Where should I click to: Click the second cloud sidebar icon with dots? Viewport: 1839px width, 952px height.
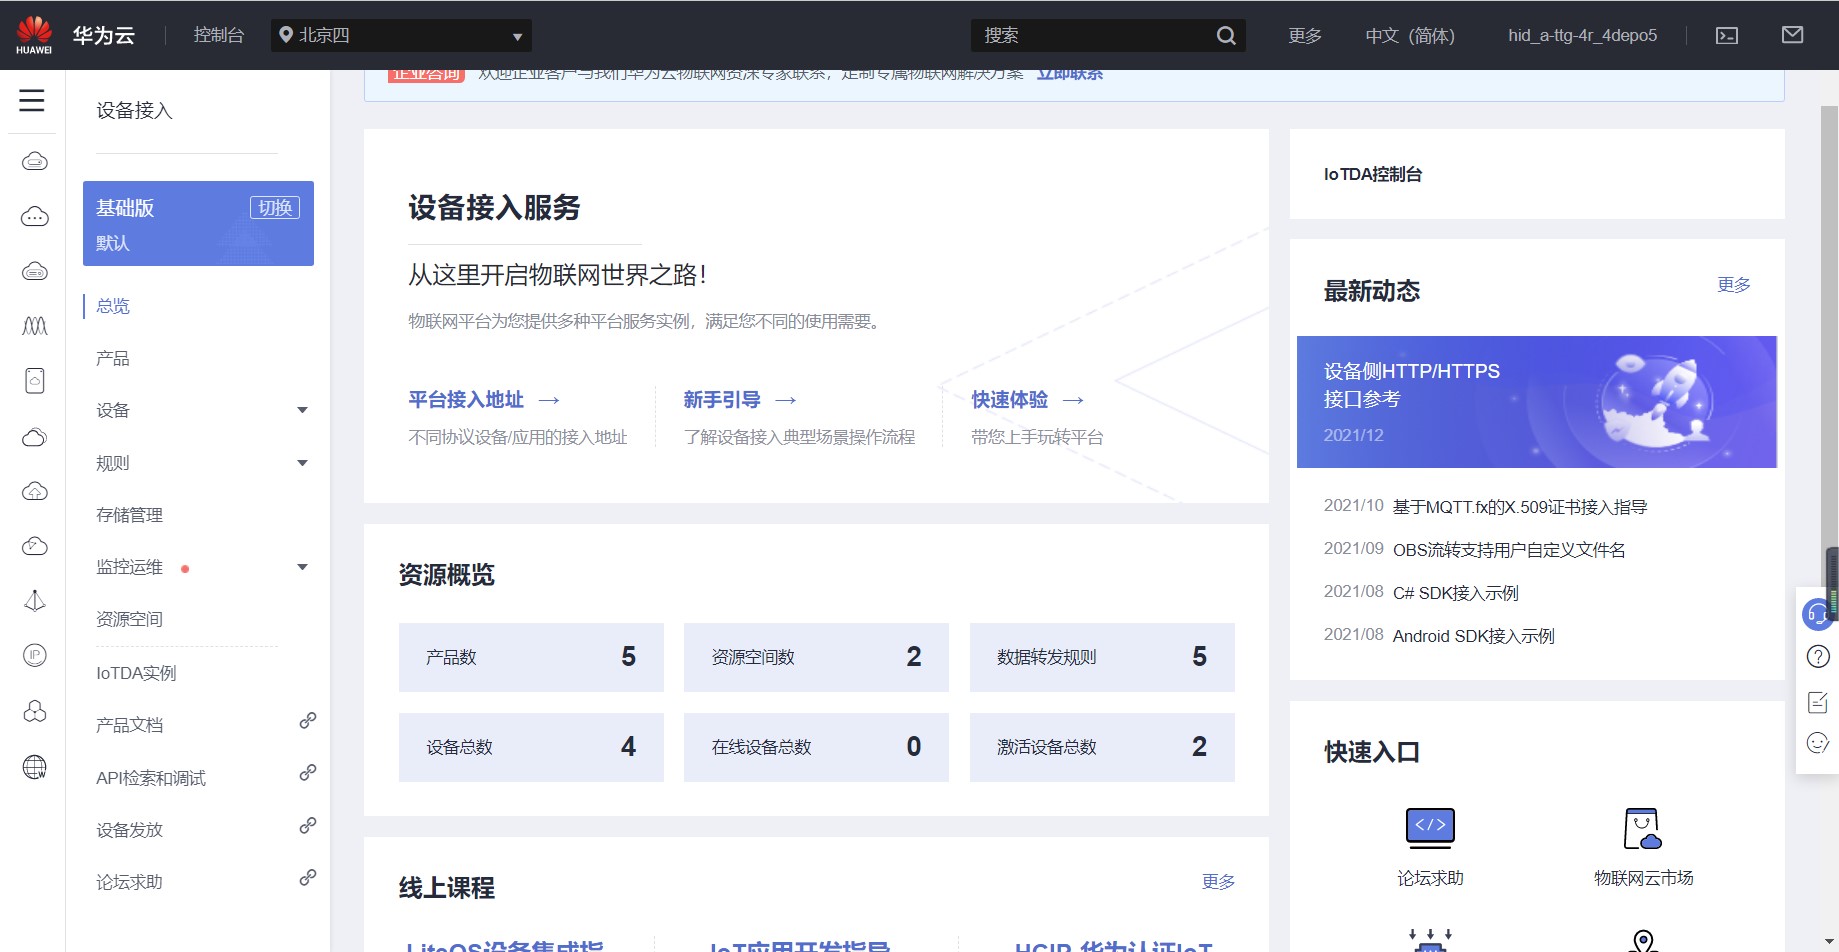(x=35, y=216)
